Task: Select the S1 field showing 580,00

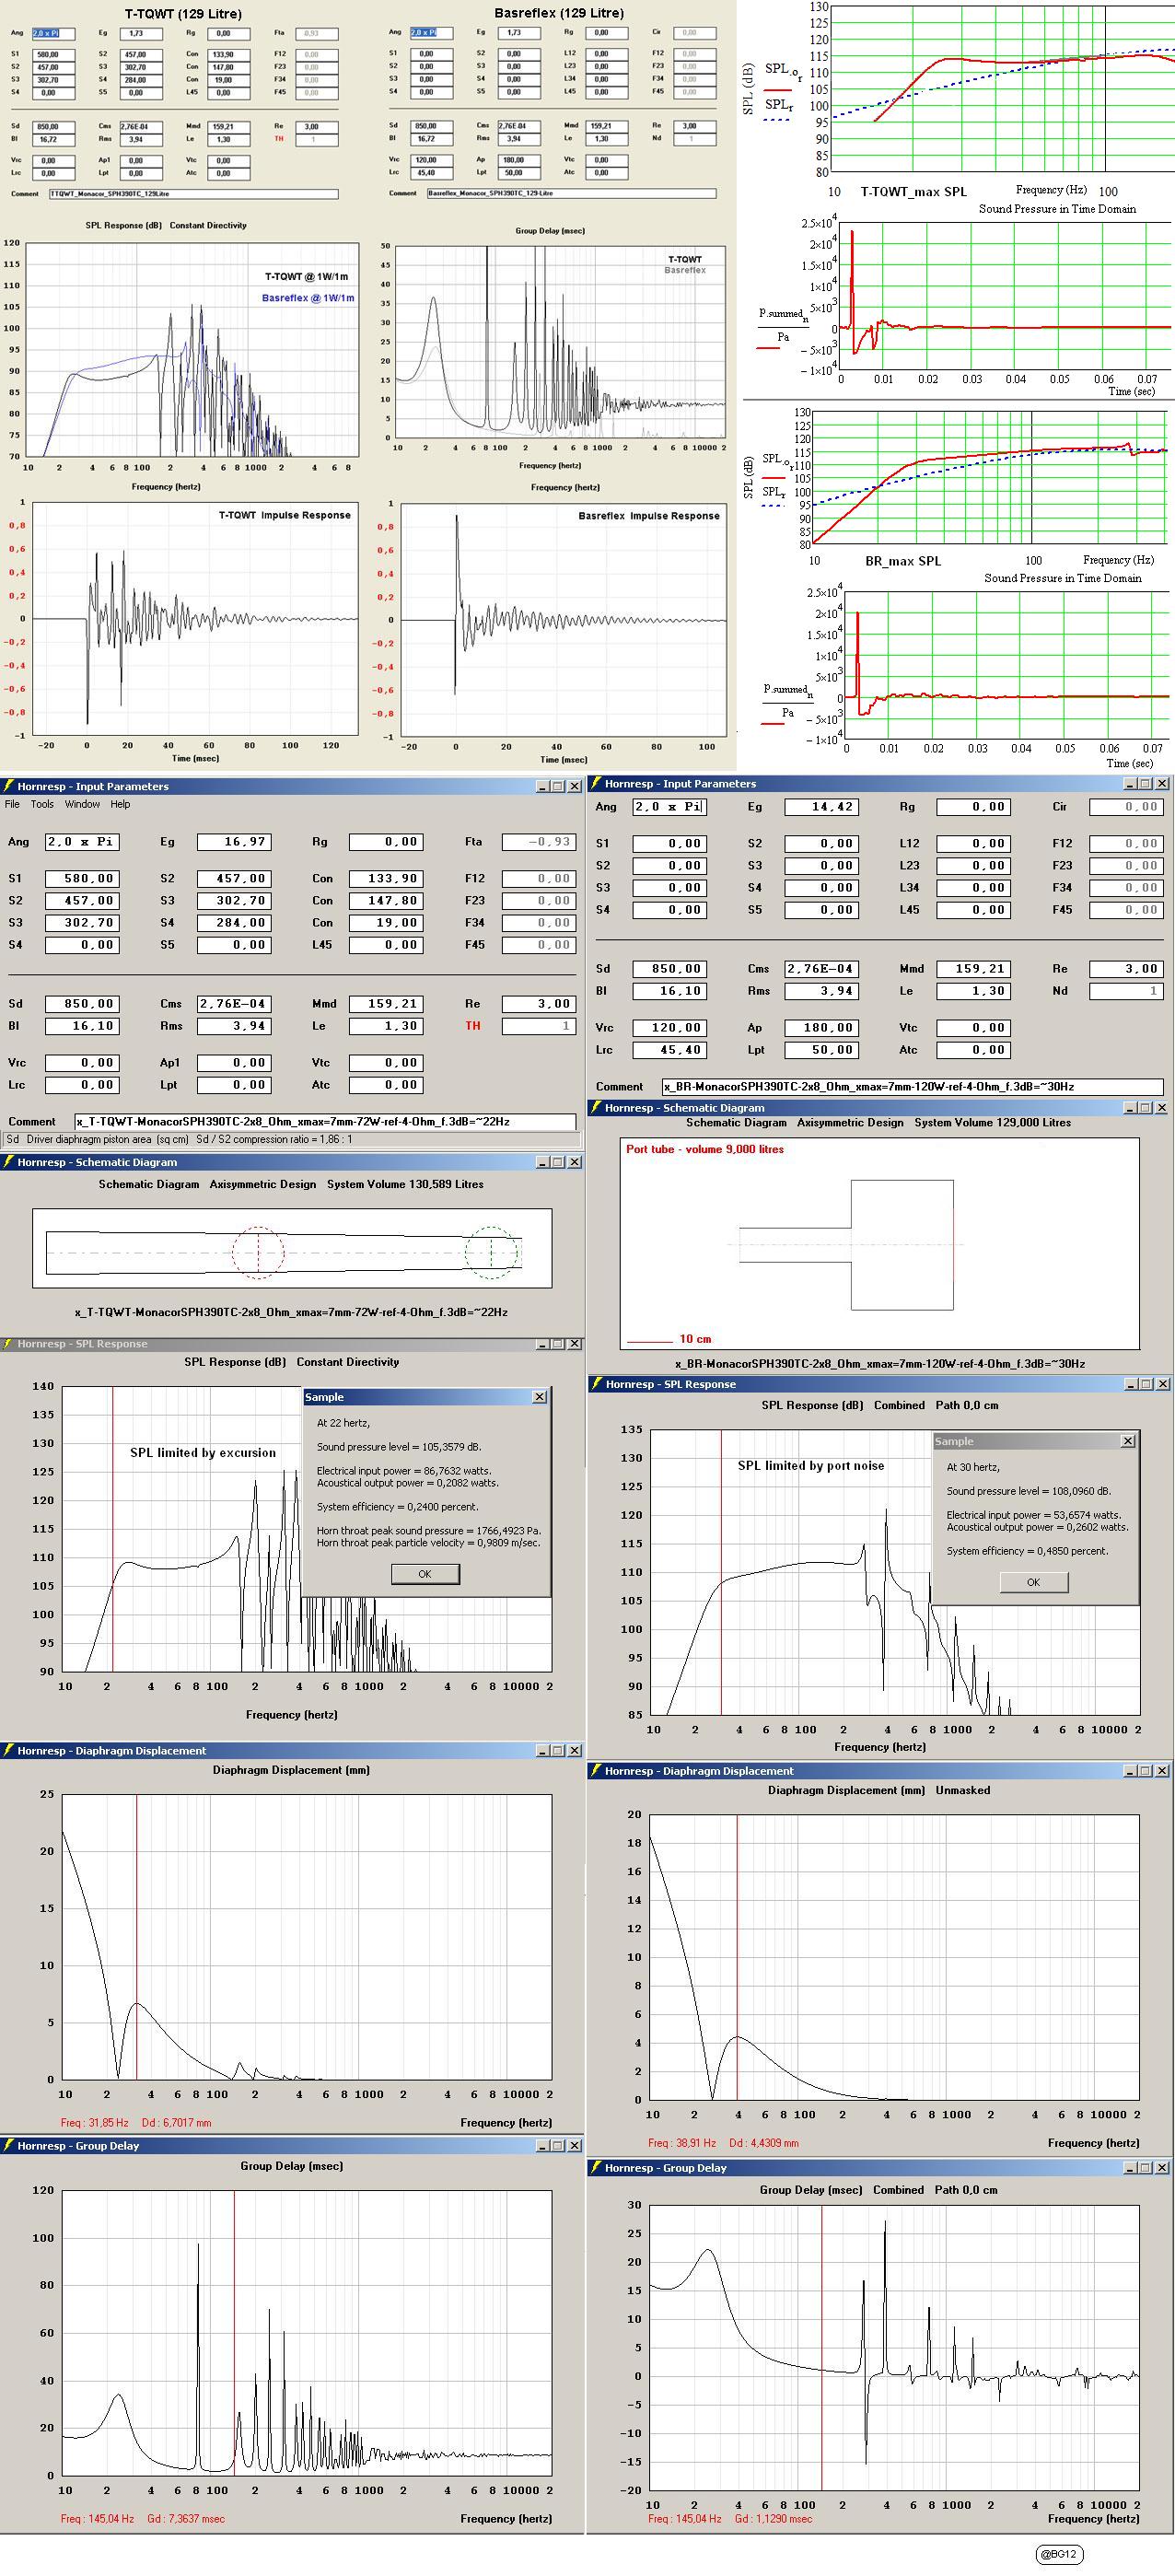Action: coord(82,879)
